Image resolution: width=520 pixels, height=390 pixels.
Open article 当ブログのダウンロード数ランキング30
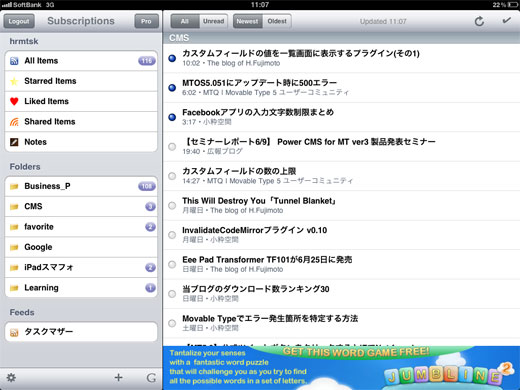[x=341, y=294]
